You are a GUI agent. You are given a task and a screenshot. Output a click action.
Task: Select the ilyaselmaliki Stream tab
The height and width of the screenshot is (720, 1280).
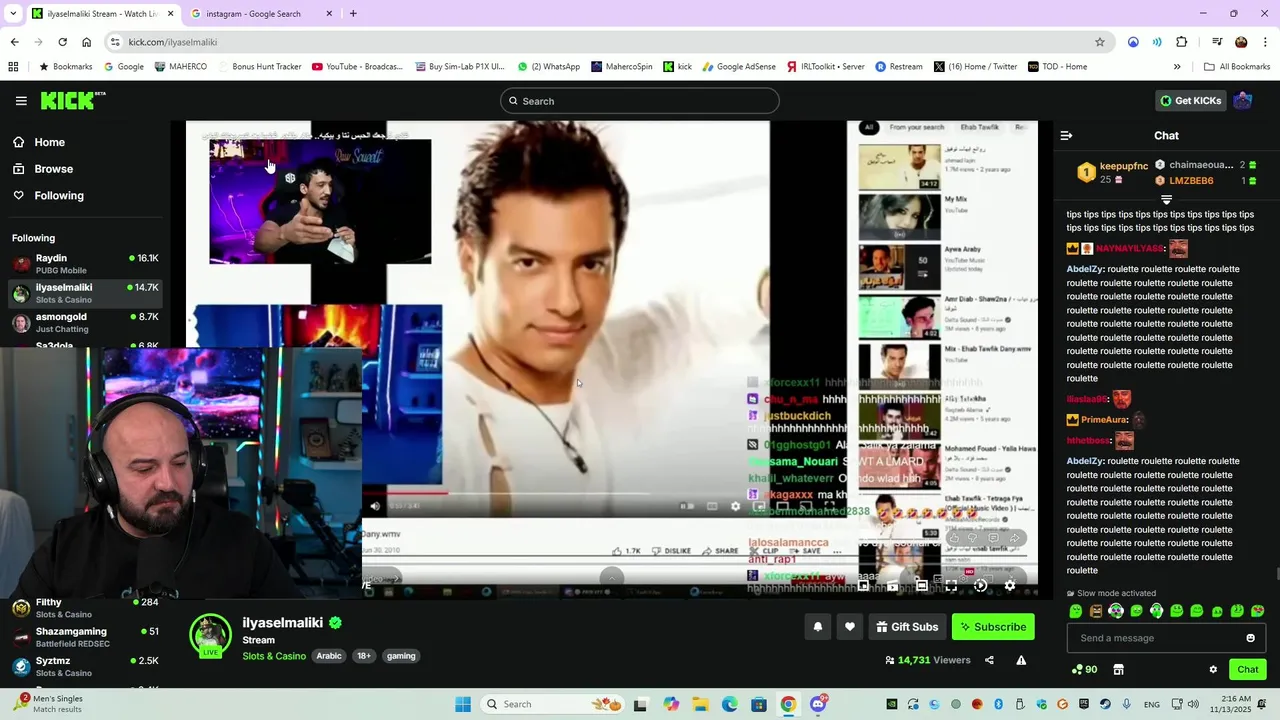[x=101, y=14]
